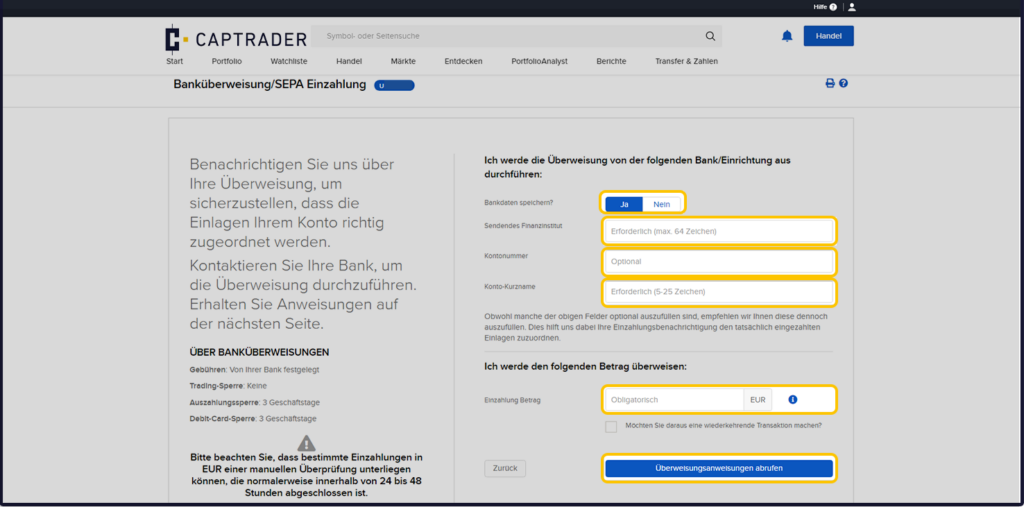Click Ich werde den folgenden Betrag überweisen heading
1024x507 pixels.
585,367
